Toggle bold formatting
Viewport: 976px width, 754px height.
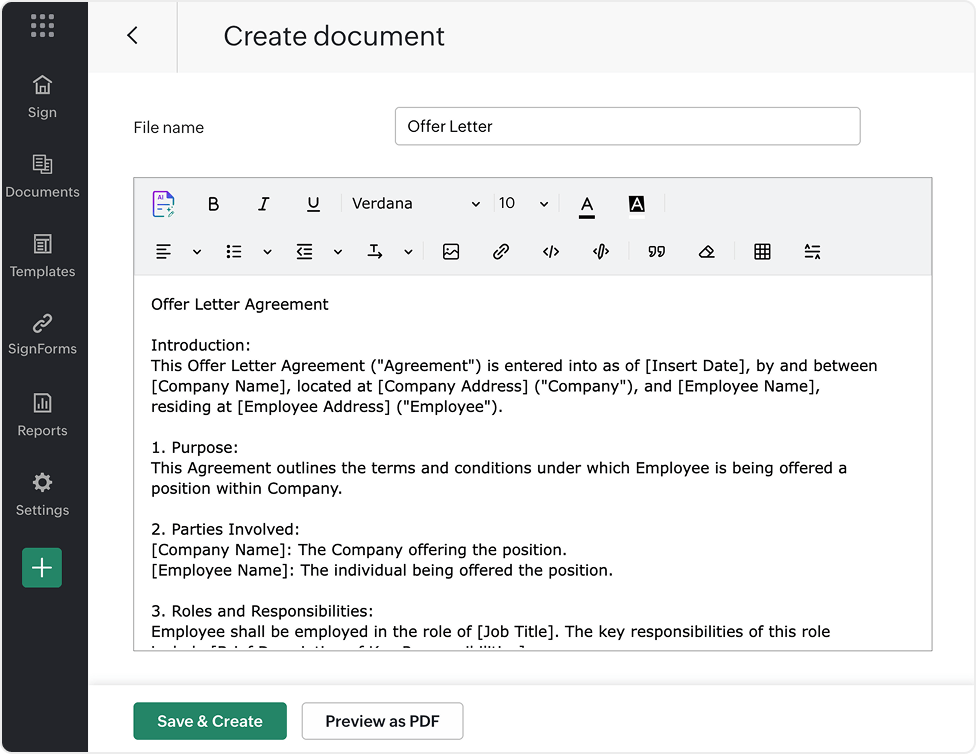click(213, 203)
